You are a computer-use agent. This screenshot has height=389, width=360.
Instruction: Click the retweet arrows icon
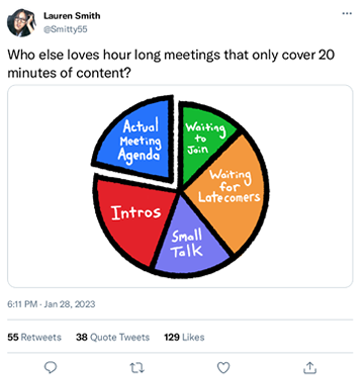[x=137, y=368]
